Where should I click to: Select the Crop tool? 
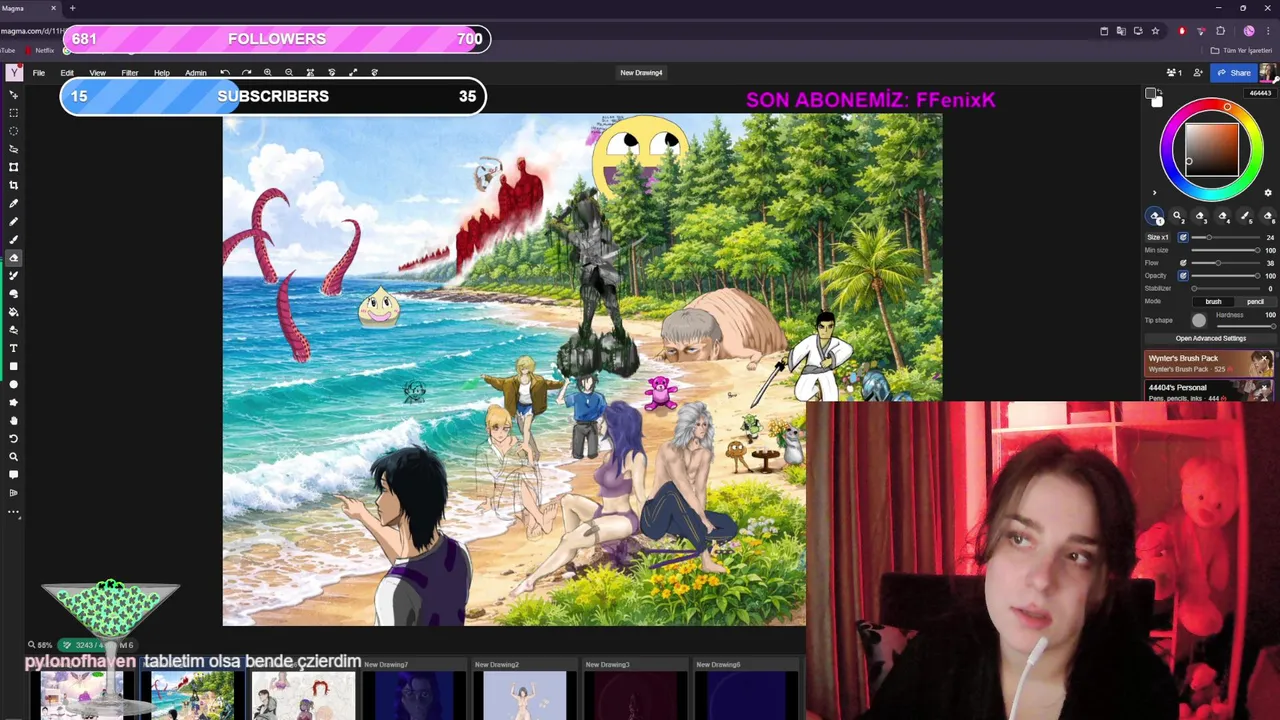(14, 185)
